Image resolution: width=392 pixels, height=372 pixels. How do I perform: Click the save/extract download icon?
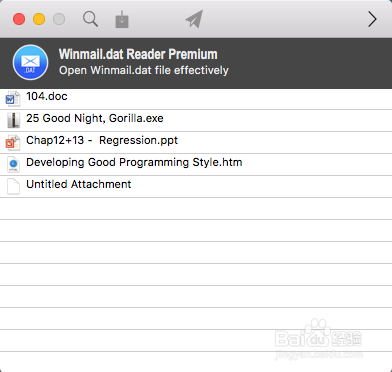(x=122, y=19)
